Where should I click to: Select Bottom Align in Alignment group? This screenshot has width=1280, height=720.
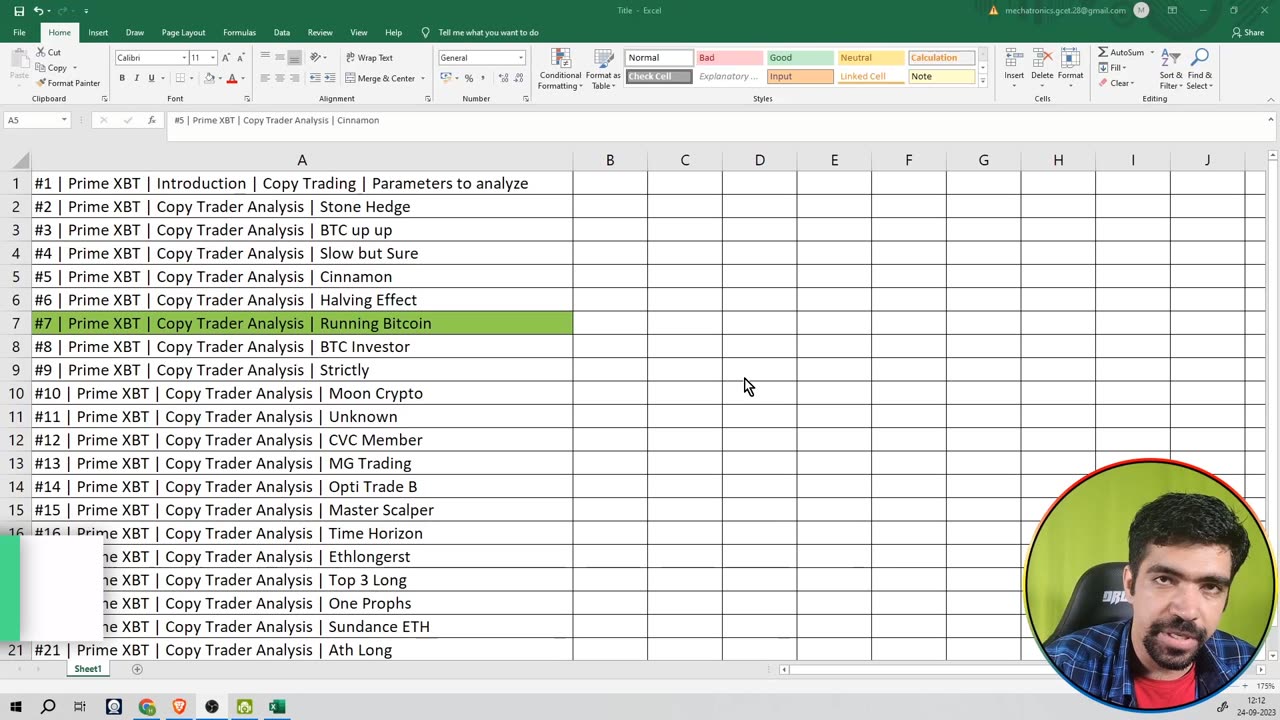[294, 58]
